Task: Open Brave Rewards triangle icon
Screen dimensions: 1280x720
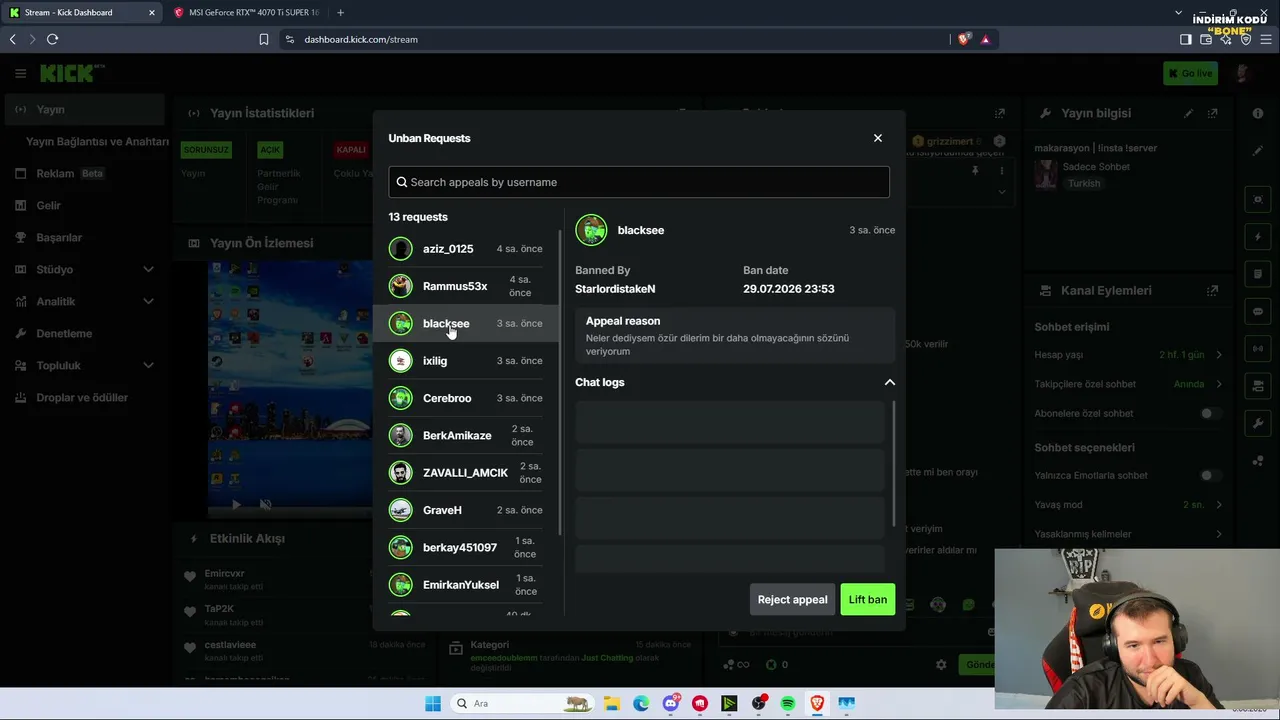Action: click(986, 39)
